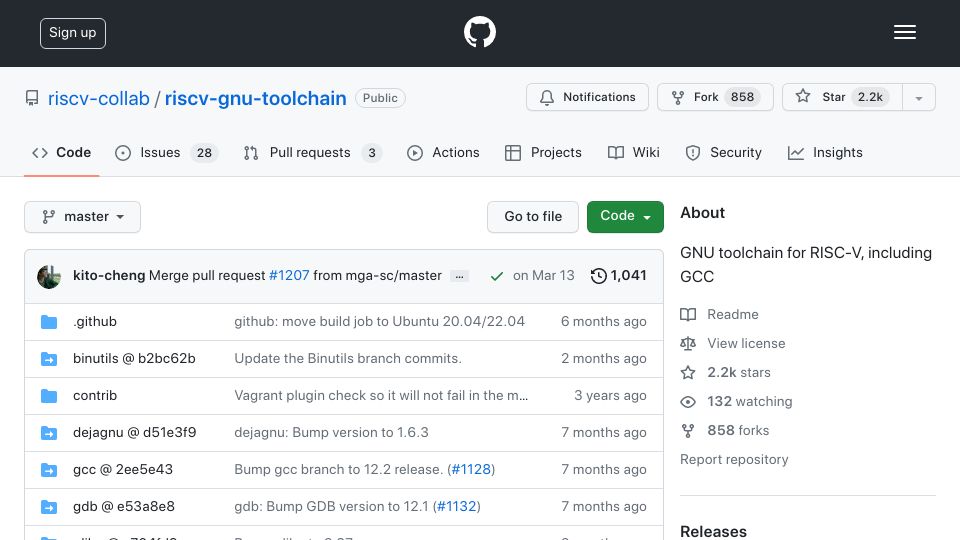960x540 pixels.
Task: Open the gdb @ e53a8e8 submodule
Action: [124, 506]
